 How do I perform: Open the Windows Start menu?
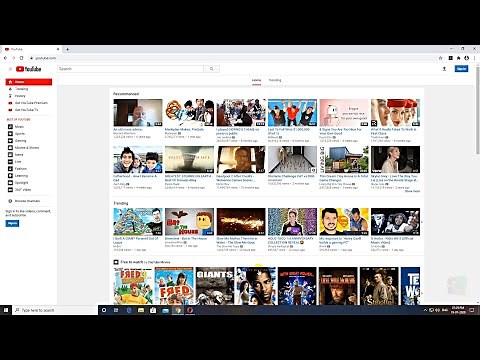6,310
